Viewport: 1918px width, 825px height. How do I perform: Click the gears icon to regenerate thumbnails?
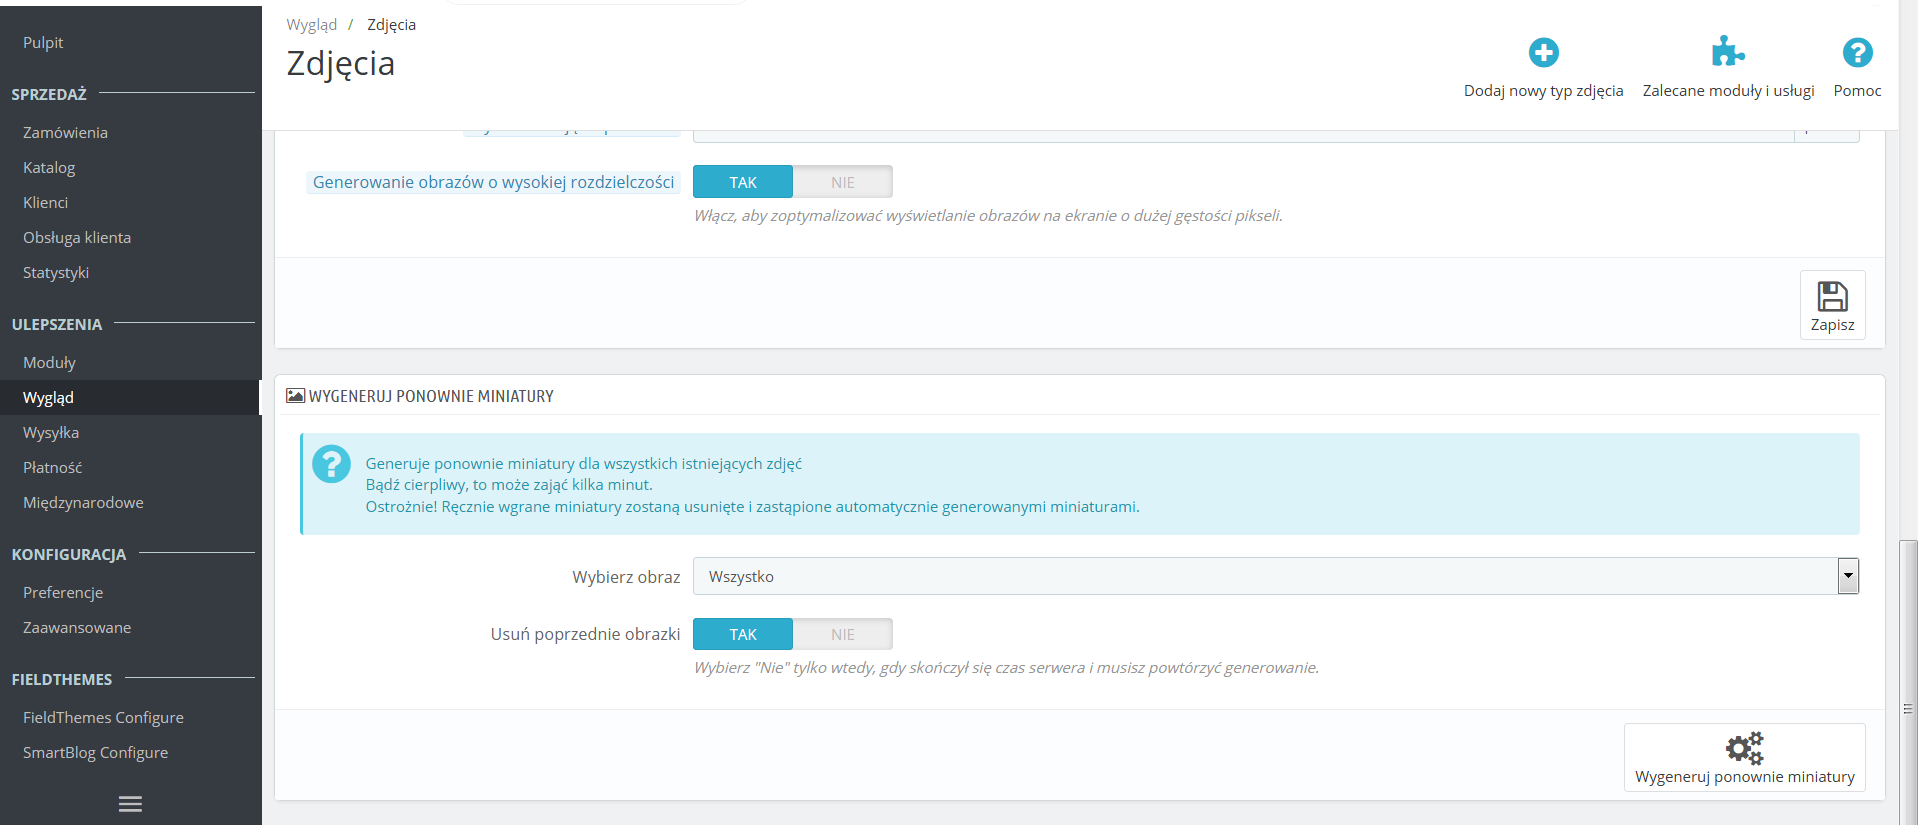tap(1744, 748)
